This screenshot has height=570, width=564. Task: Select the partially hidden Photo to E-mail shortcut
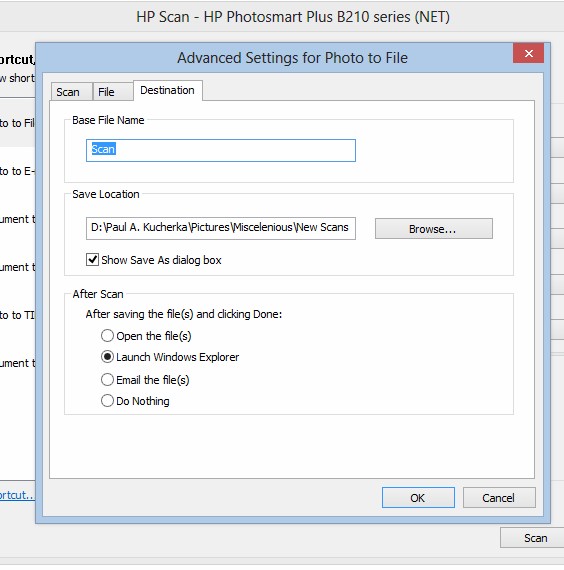click(x=17, y=171)
